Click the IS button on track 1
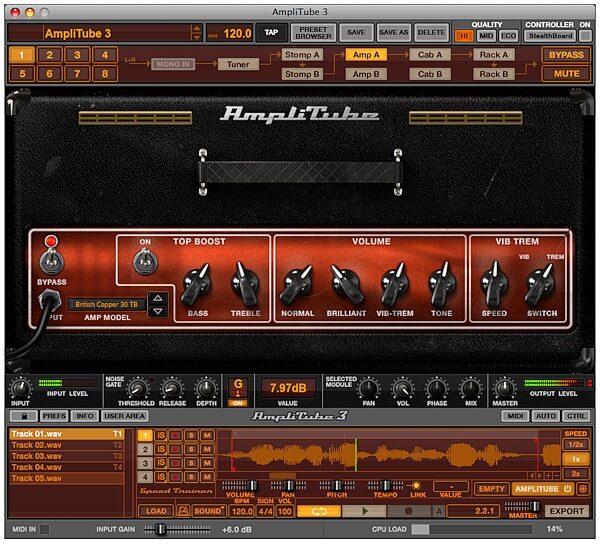This screenshot has width=600, height=544. 161,435
